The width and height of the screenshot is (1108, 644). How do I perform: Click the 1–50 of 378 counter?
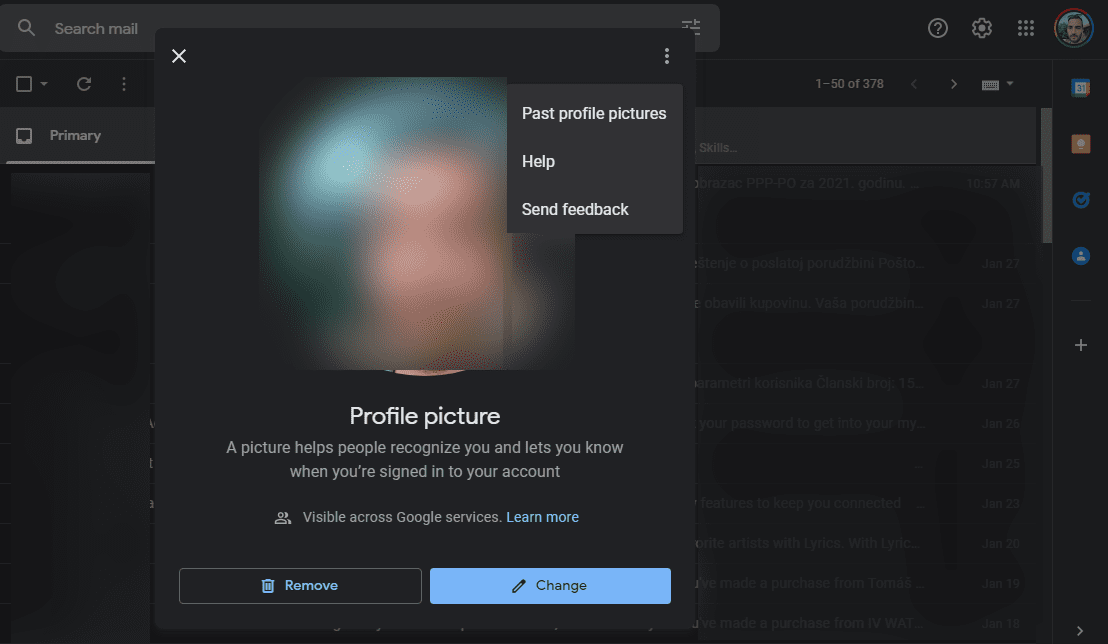pos(849,84)
